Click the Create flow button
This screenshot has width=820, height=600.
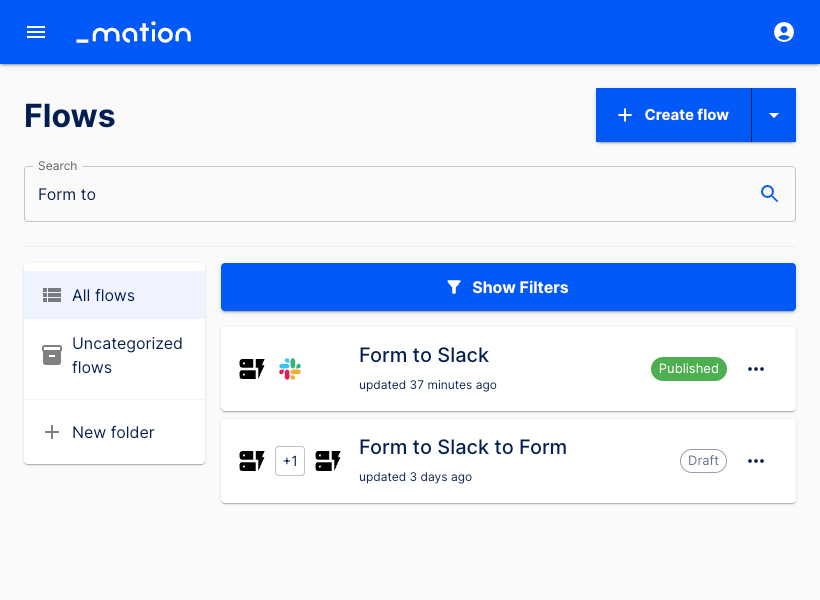[673, 115]
